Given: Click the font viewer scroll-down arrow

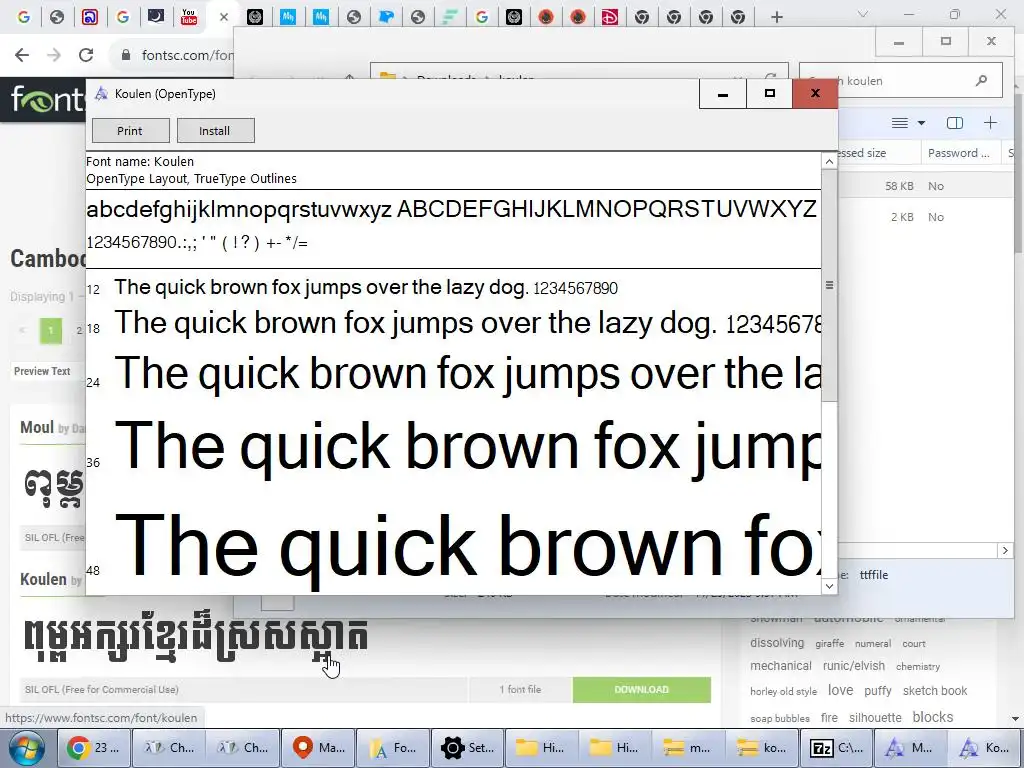Looking at the screenshot, I should tap(829, 586).
